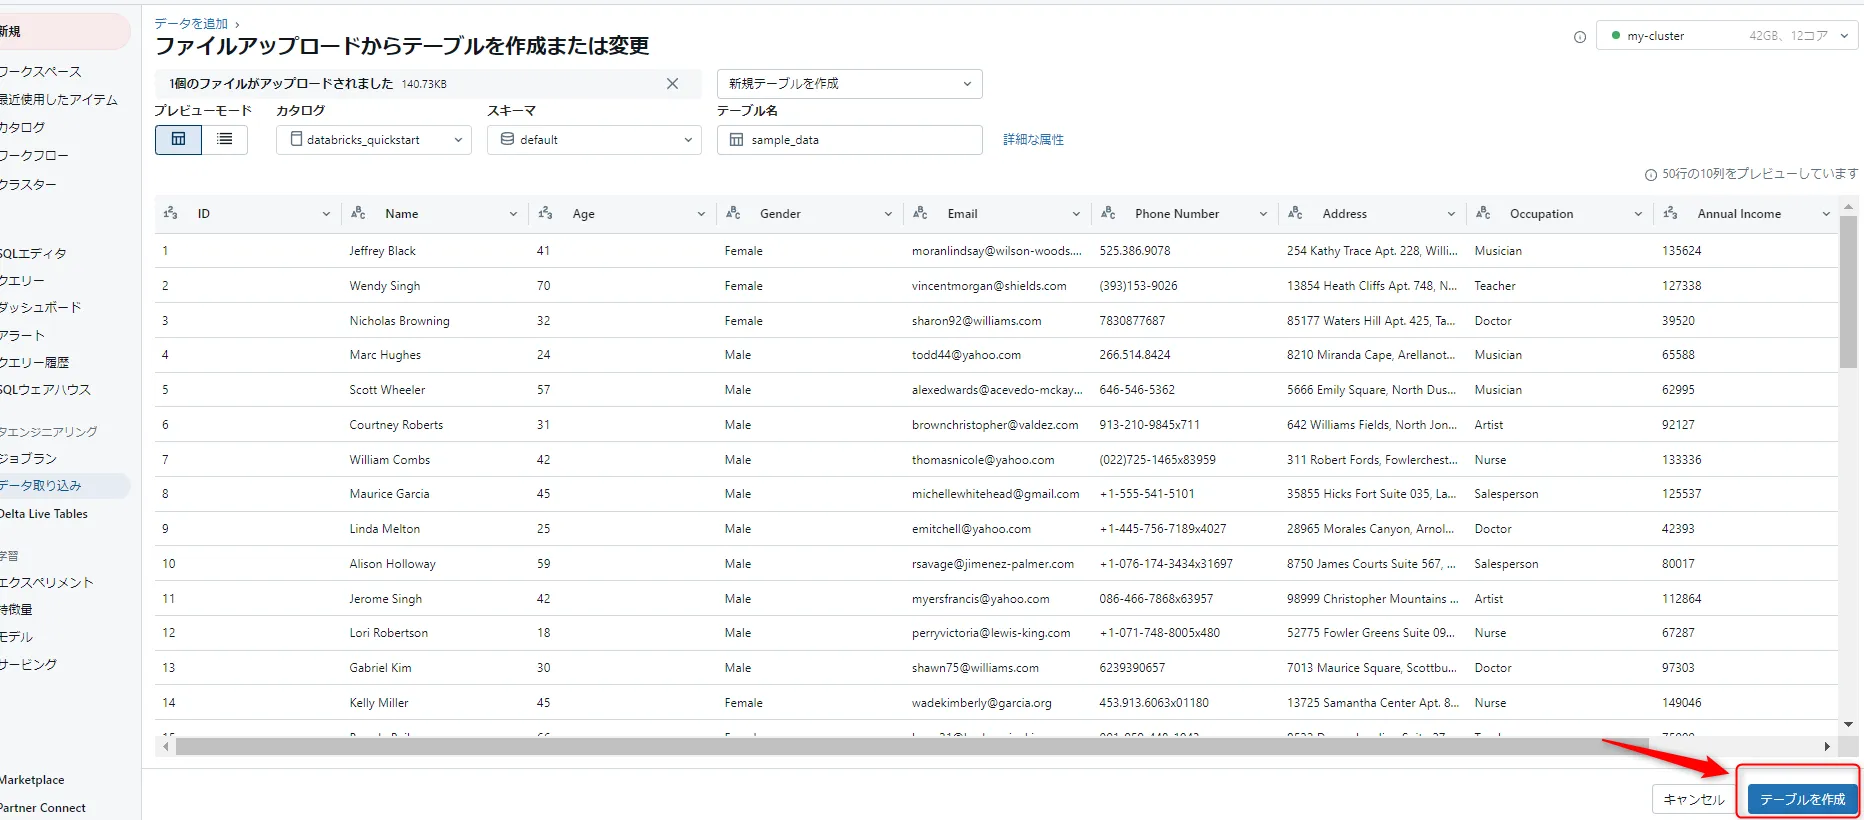Image resolution: width=1864 pixels, height=820 pixels.
Task: Click the scroll down arrow of the preview
Action: [x=1848, y=724]
